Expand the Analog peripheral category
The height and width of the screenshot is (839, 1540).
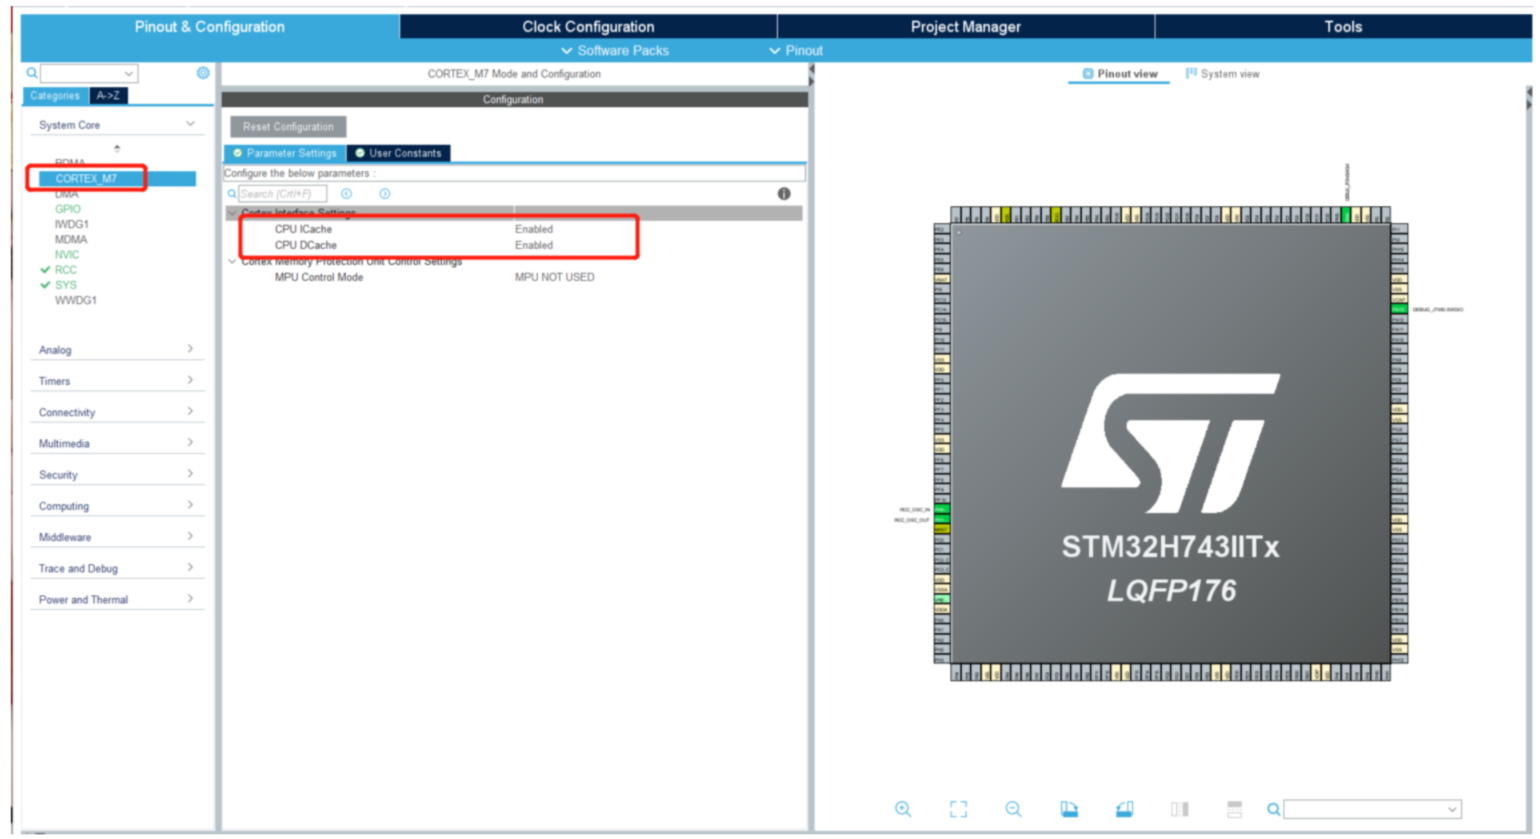tap(117, 350)
